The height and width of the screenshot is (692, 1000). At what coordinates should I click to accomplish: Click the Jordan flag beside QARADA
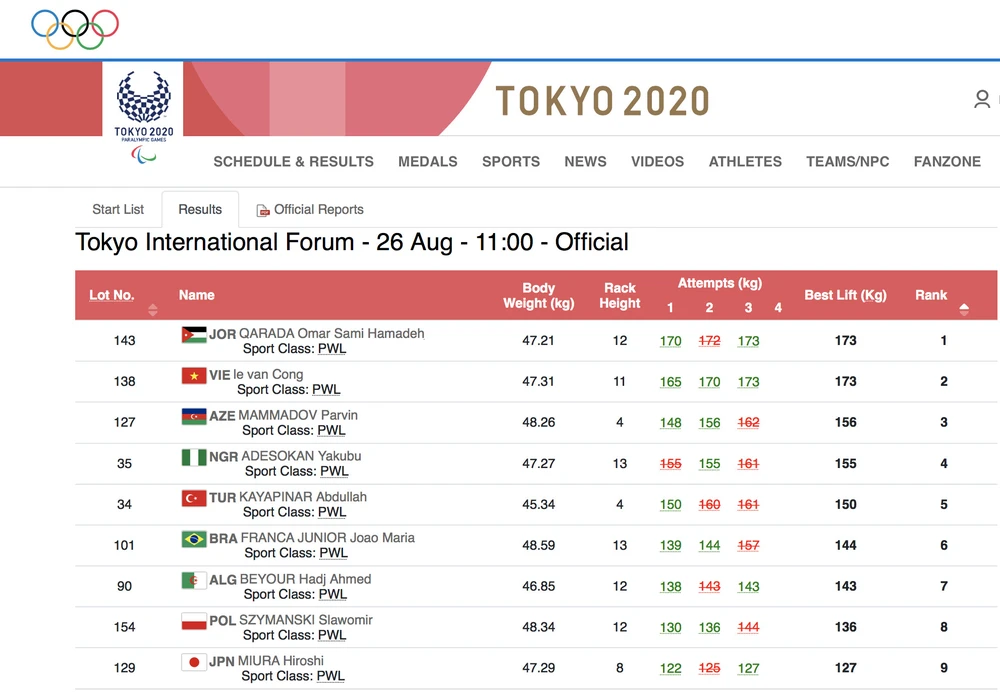[194, 334]
